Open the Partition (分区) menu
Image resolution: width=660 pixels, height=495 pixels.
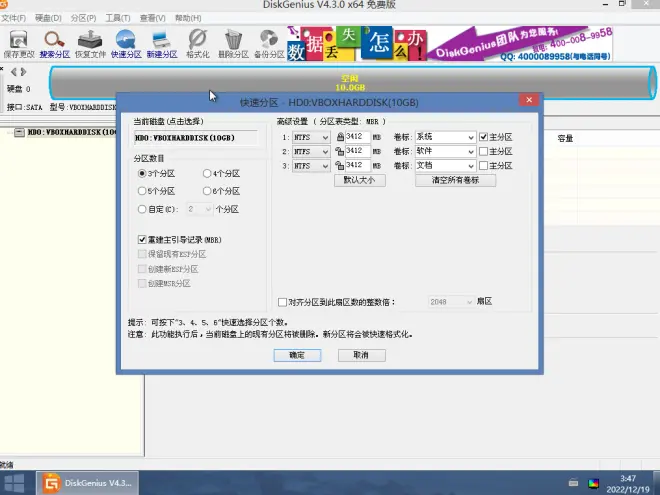click(83, 18)
